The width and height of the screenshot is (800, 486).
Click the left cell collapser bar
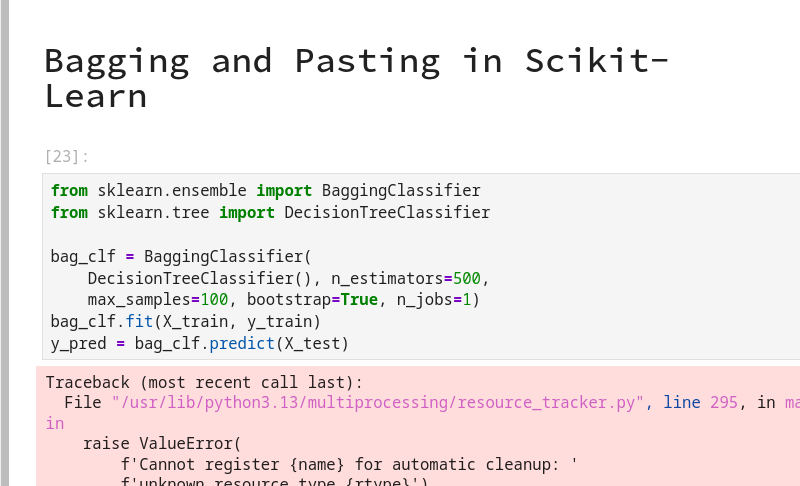click(x=5, y=243)
